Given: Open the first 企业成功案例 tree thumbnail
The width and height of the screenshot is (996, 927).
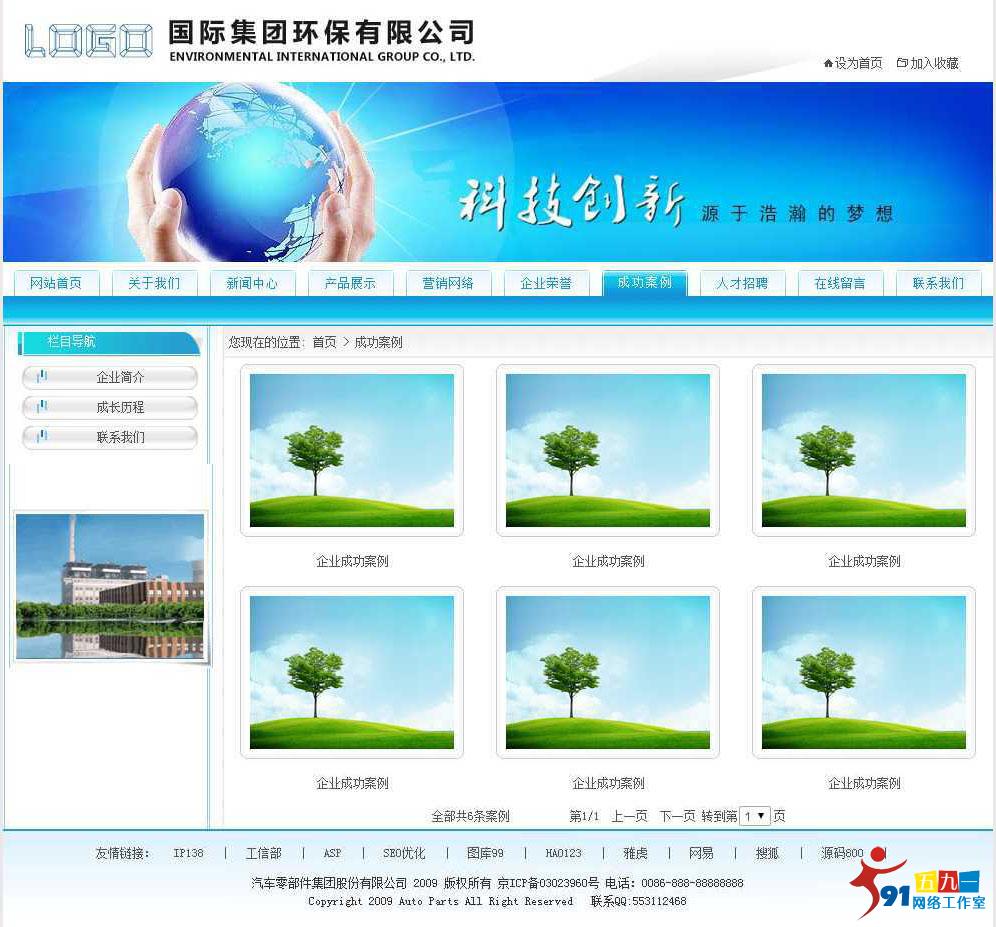Looking at the screenshot, I should click(x=351, y=448).
